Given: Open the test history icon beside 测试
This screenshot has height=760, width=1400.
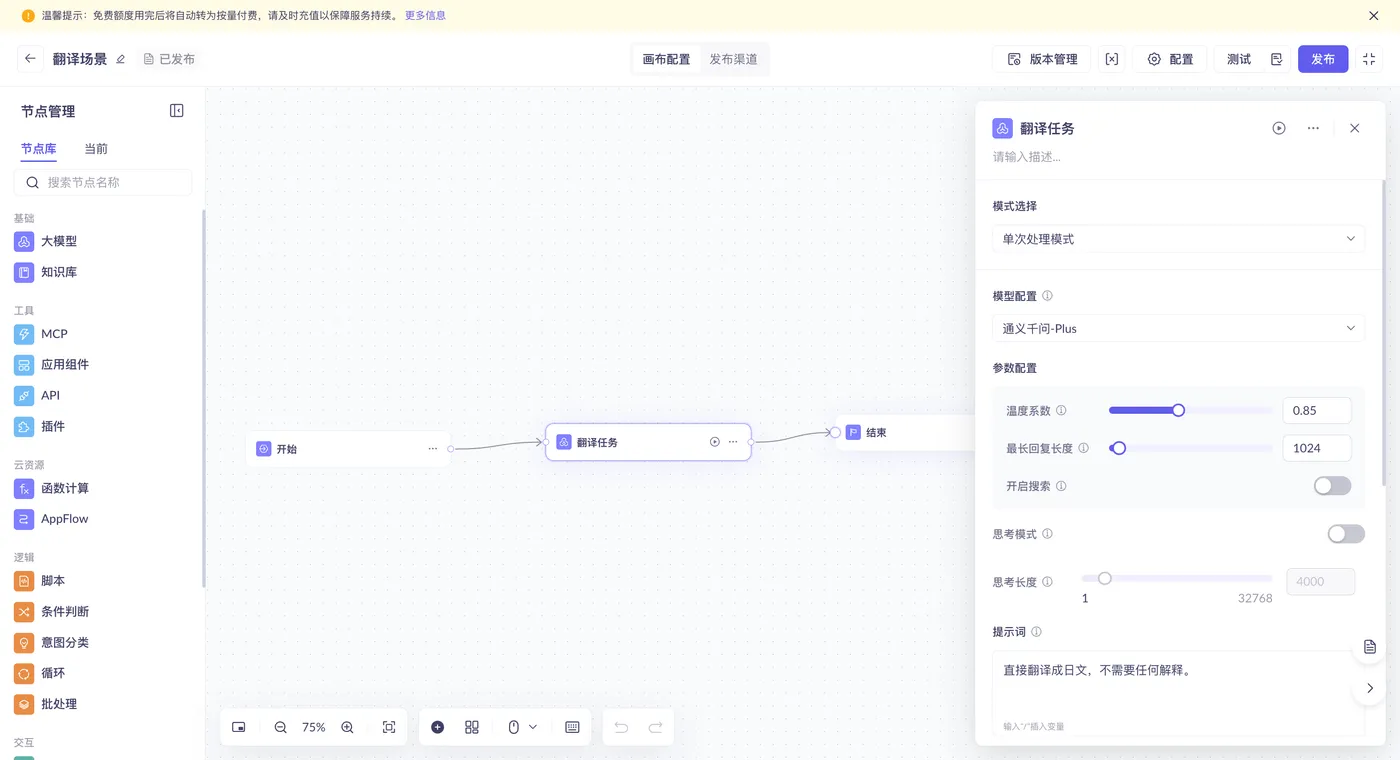Looking at the screenshot, I should click(x=1277, y=59).
